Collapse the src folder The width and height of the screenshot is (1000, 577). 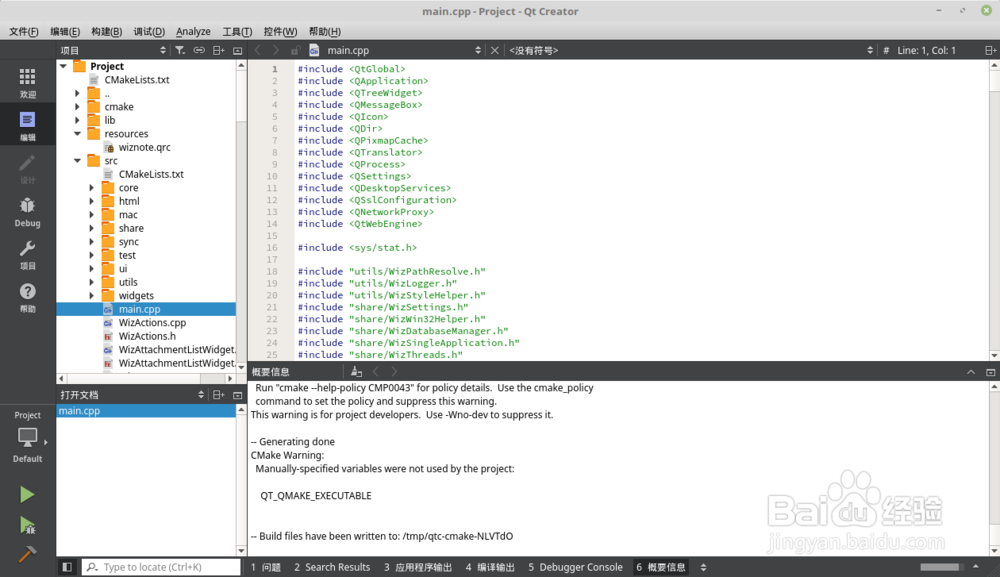(x=77, y=161)
